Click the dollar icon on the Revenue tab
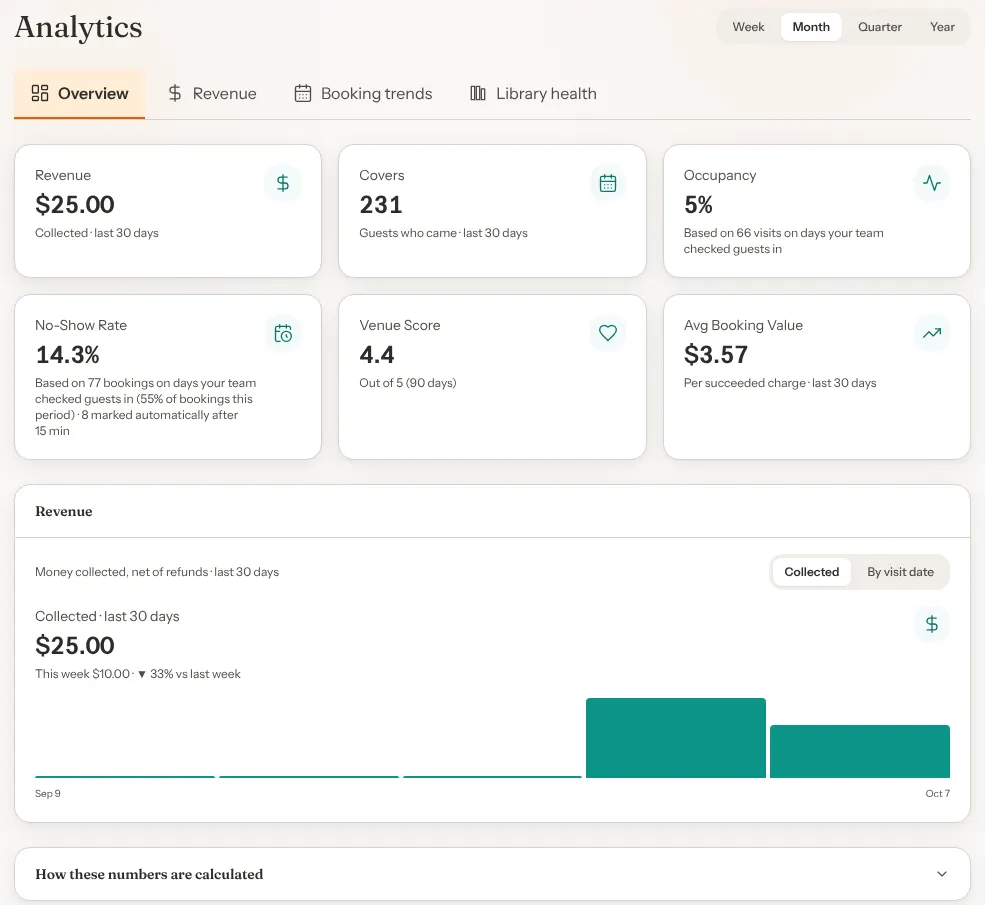 [x=175, y=93]
